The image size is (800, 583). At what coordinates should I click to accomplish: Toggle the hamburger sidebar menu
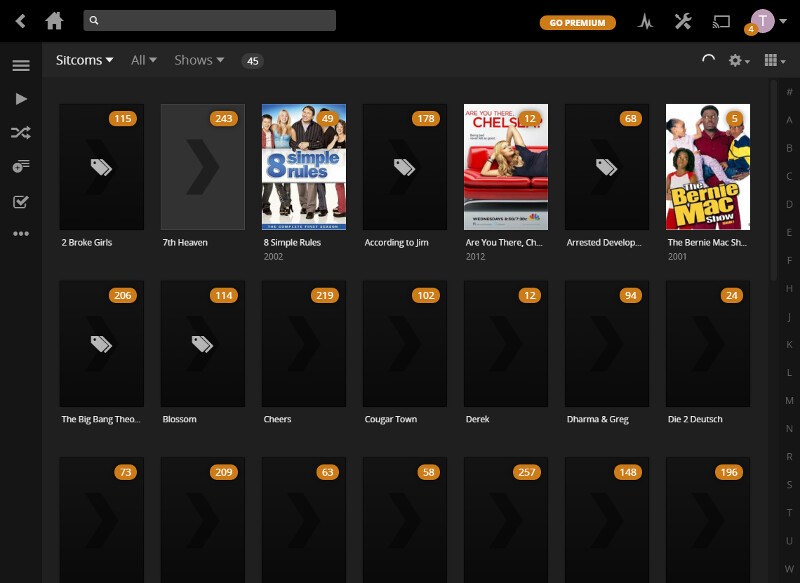[21, 65]
